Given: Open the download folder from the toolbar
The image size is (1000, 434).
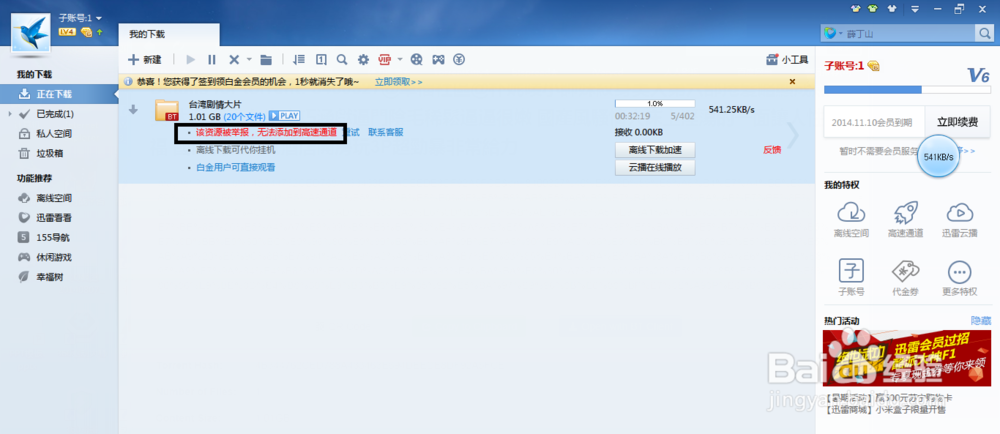Looking at the screenshot, I should coord(266,59).
